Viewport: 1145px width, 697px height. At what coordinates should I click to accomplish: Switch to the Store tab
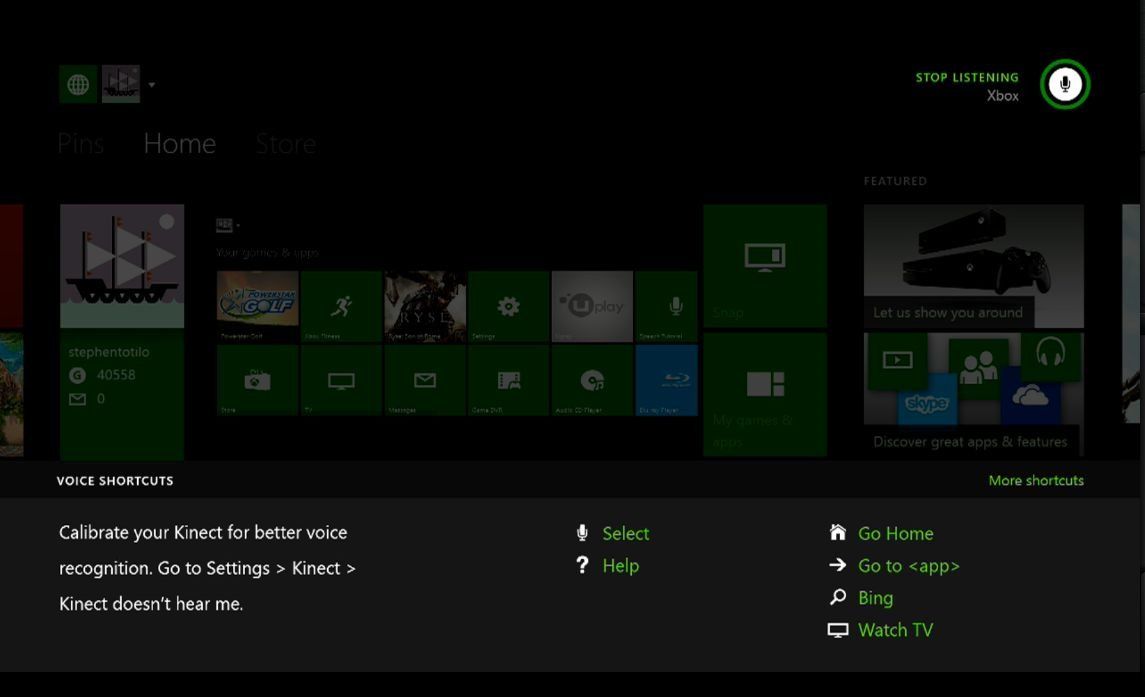(x=285, y=143)
